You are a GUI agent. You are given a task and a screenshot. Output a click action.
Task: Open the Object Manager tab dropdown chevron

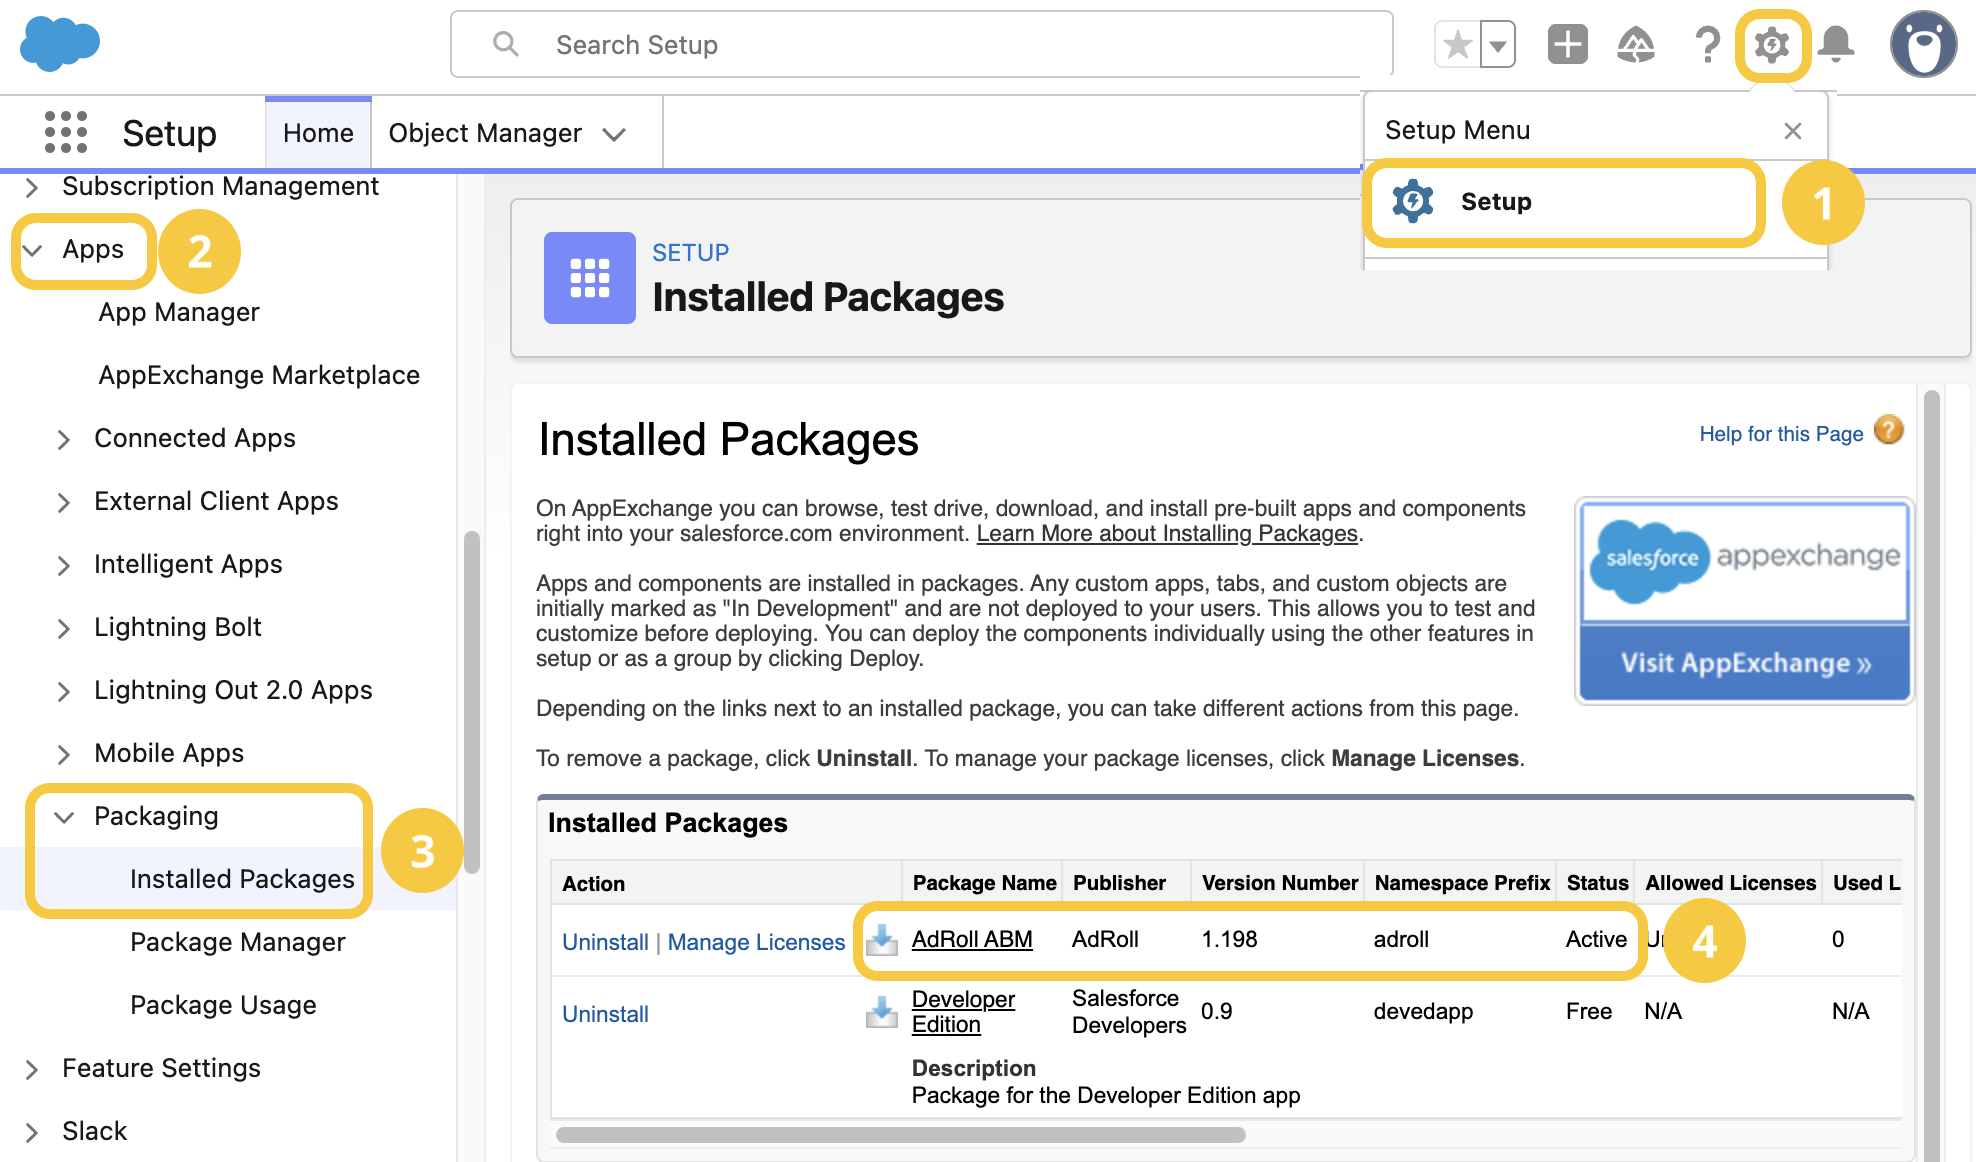point(614,134)
